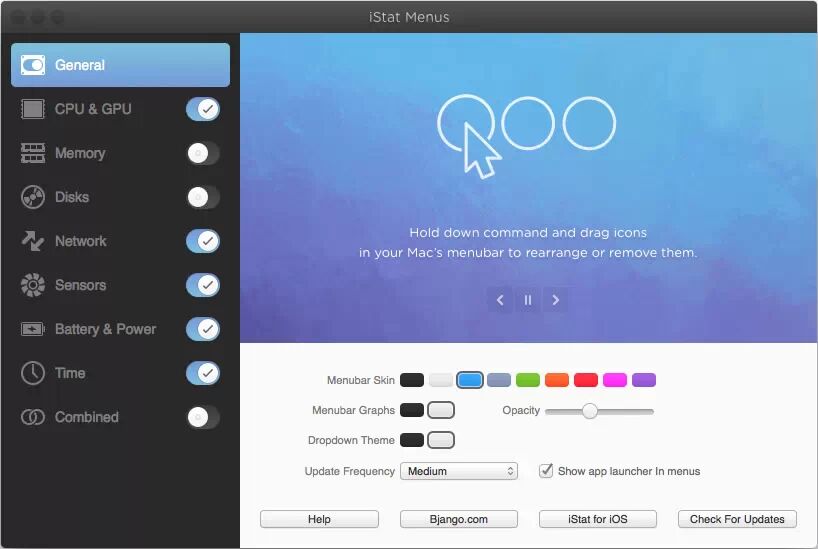The width and height of the screenshot is (818, 549).
Task: Pause the tip slideshow
Action: (527, 300)
